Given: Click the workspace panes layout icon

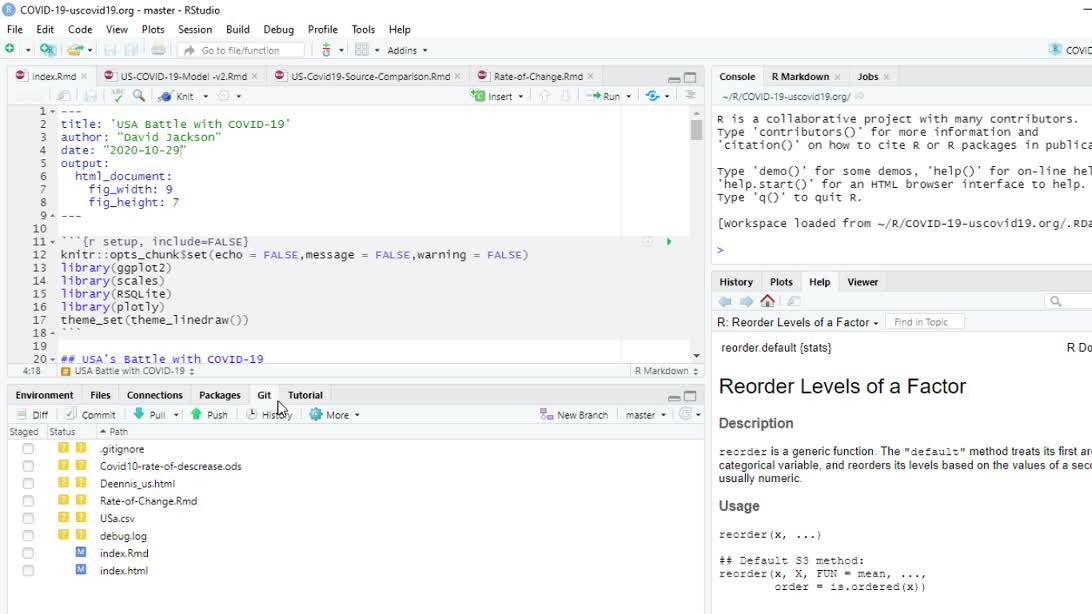Looking at the screenshot, I should tap(361, 49).
